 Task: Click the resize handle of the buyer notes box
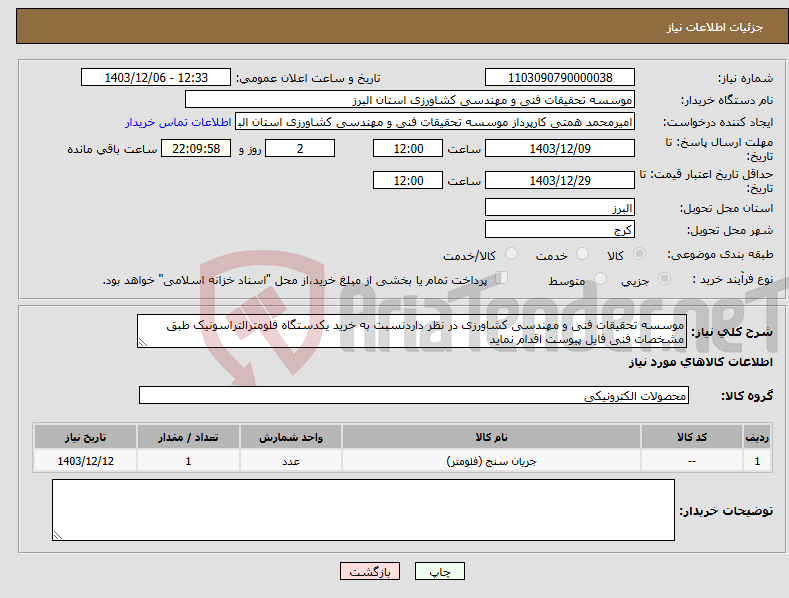point(58,536)
